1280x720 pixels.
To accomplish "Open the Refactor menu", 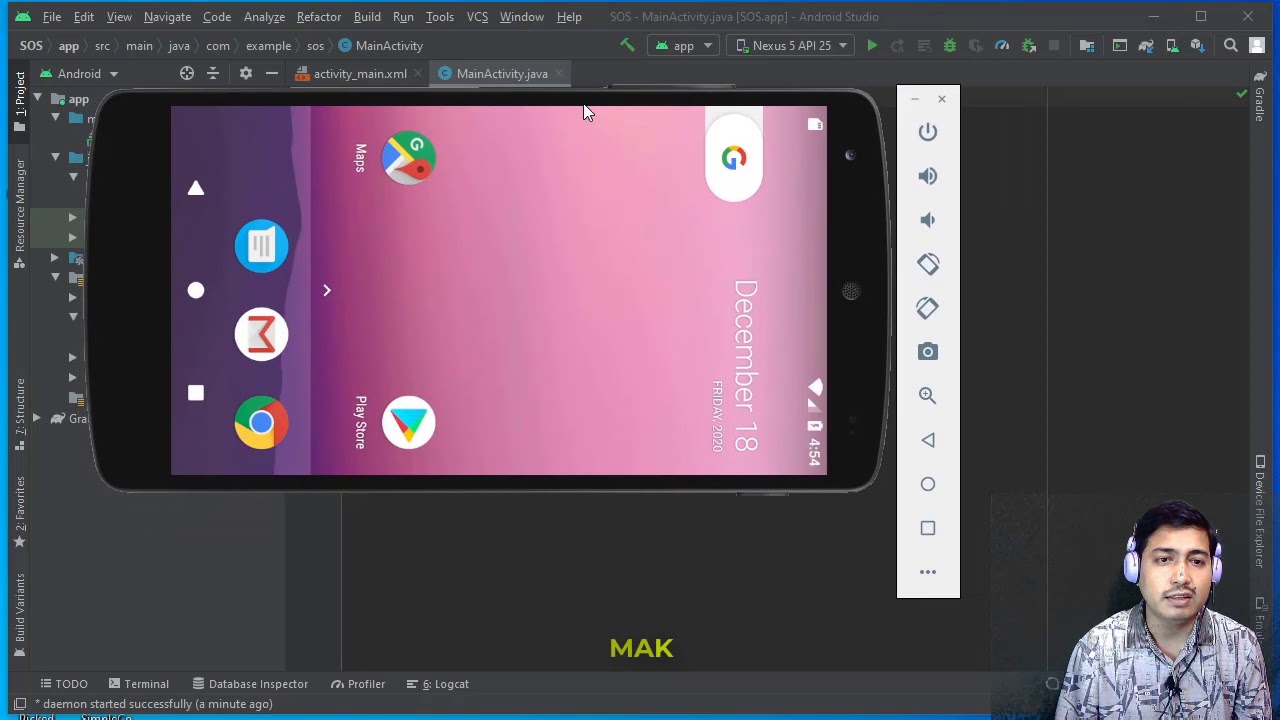I will 319,17.
